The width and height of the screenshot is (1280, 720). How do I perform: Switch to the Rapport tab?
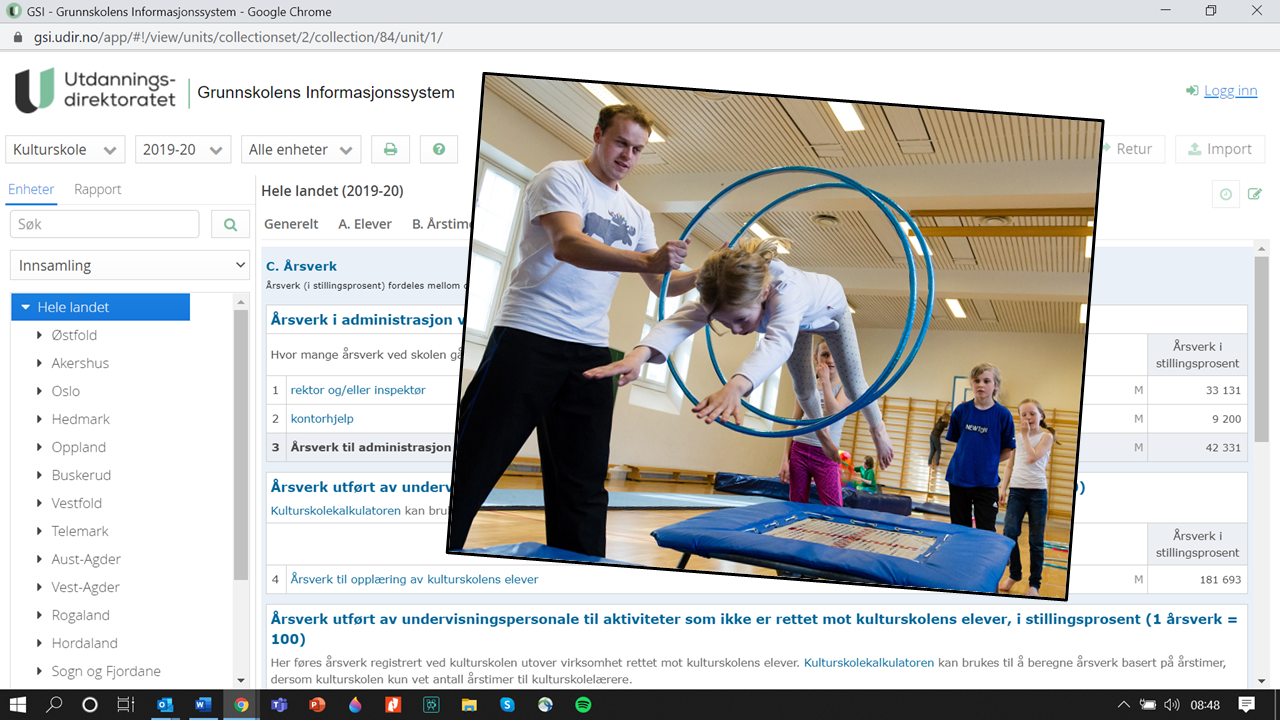click(x=97, y=189)
